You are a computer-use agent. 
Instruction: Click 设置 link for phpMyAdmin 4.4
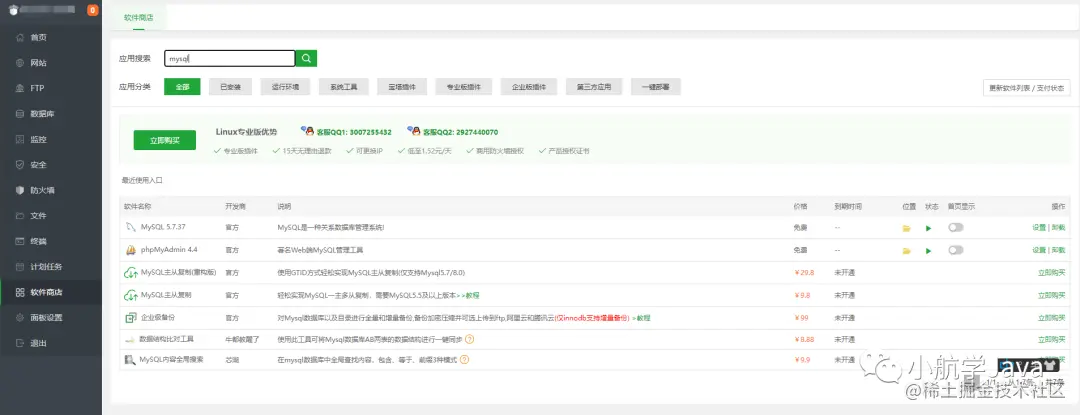tap(1039, 251)
